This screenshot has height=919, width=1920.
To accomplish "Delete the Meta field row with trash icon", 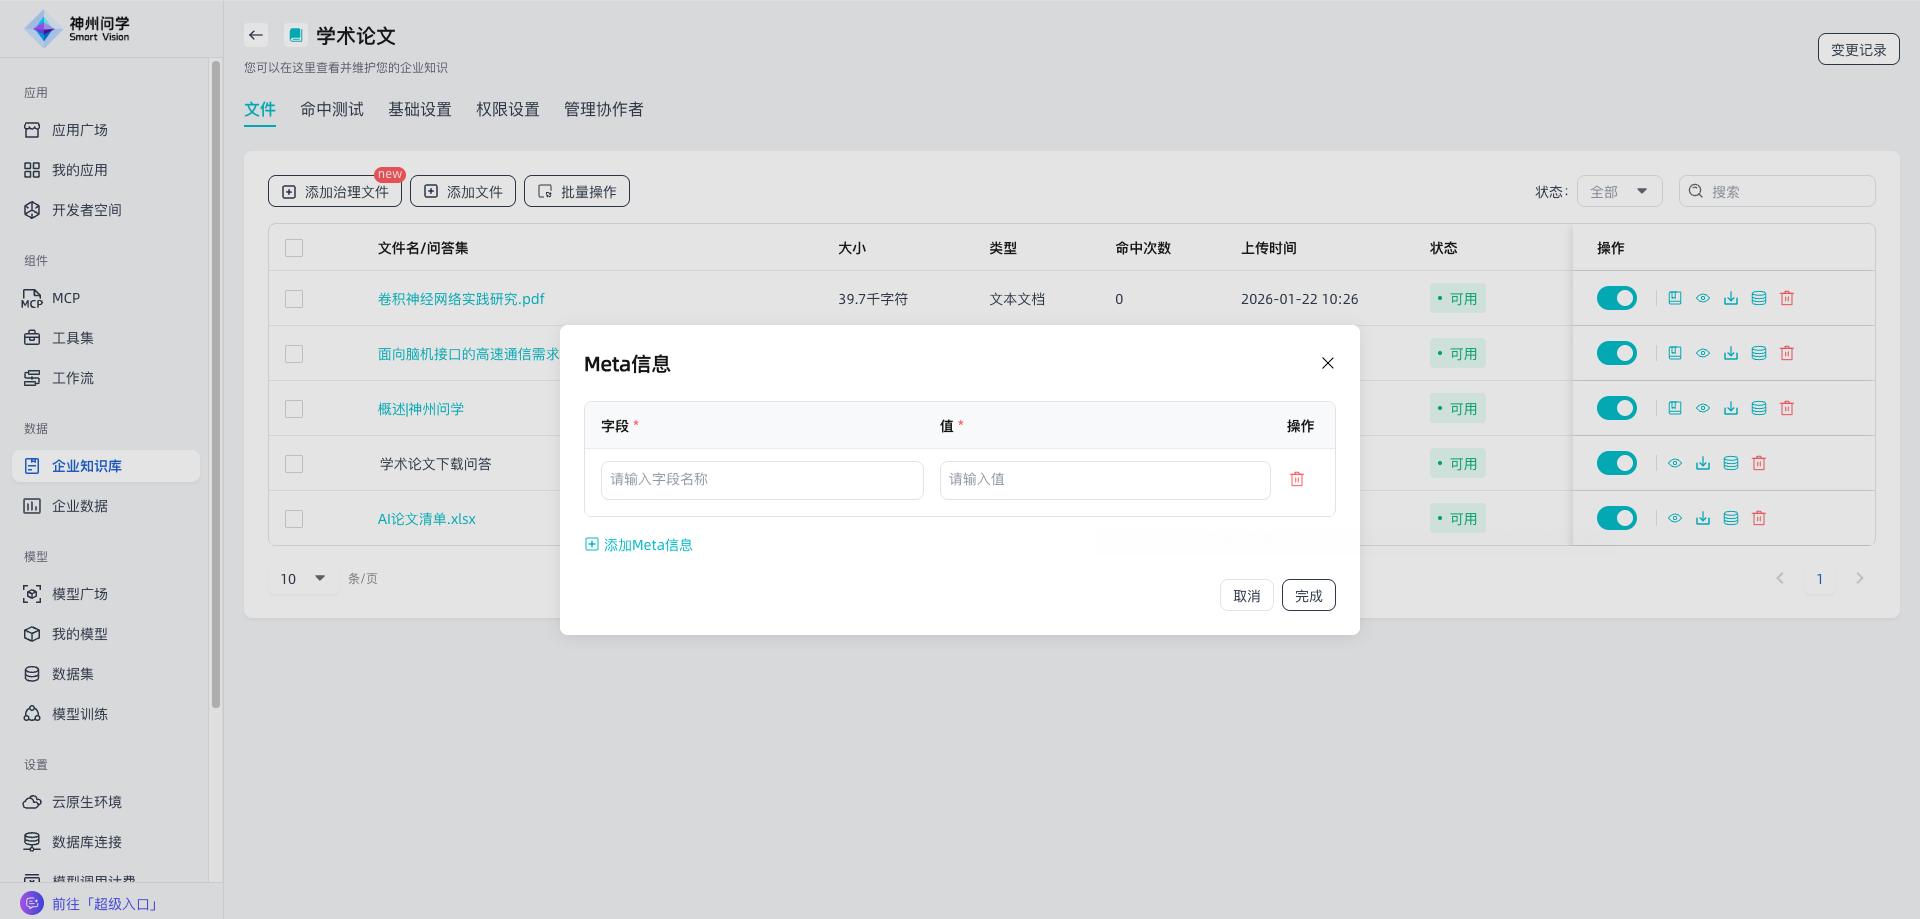I will click(1297, 479).
